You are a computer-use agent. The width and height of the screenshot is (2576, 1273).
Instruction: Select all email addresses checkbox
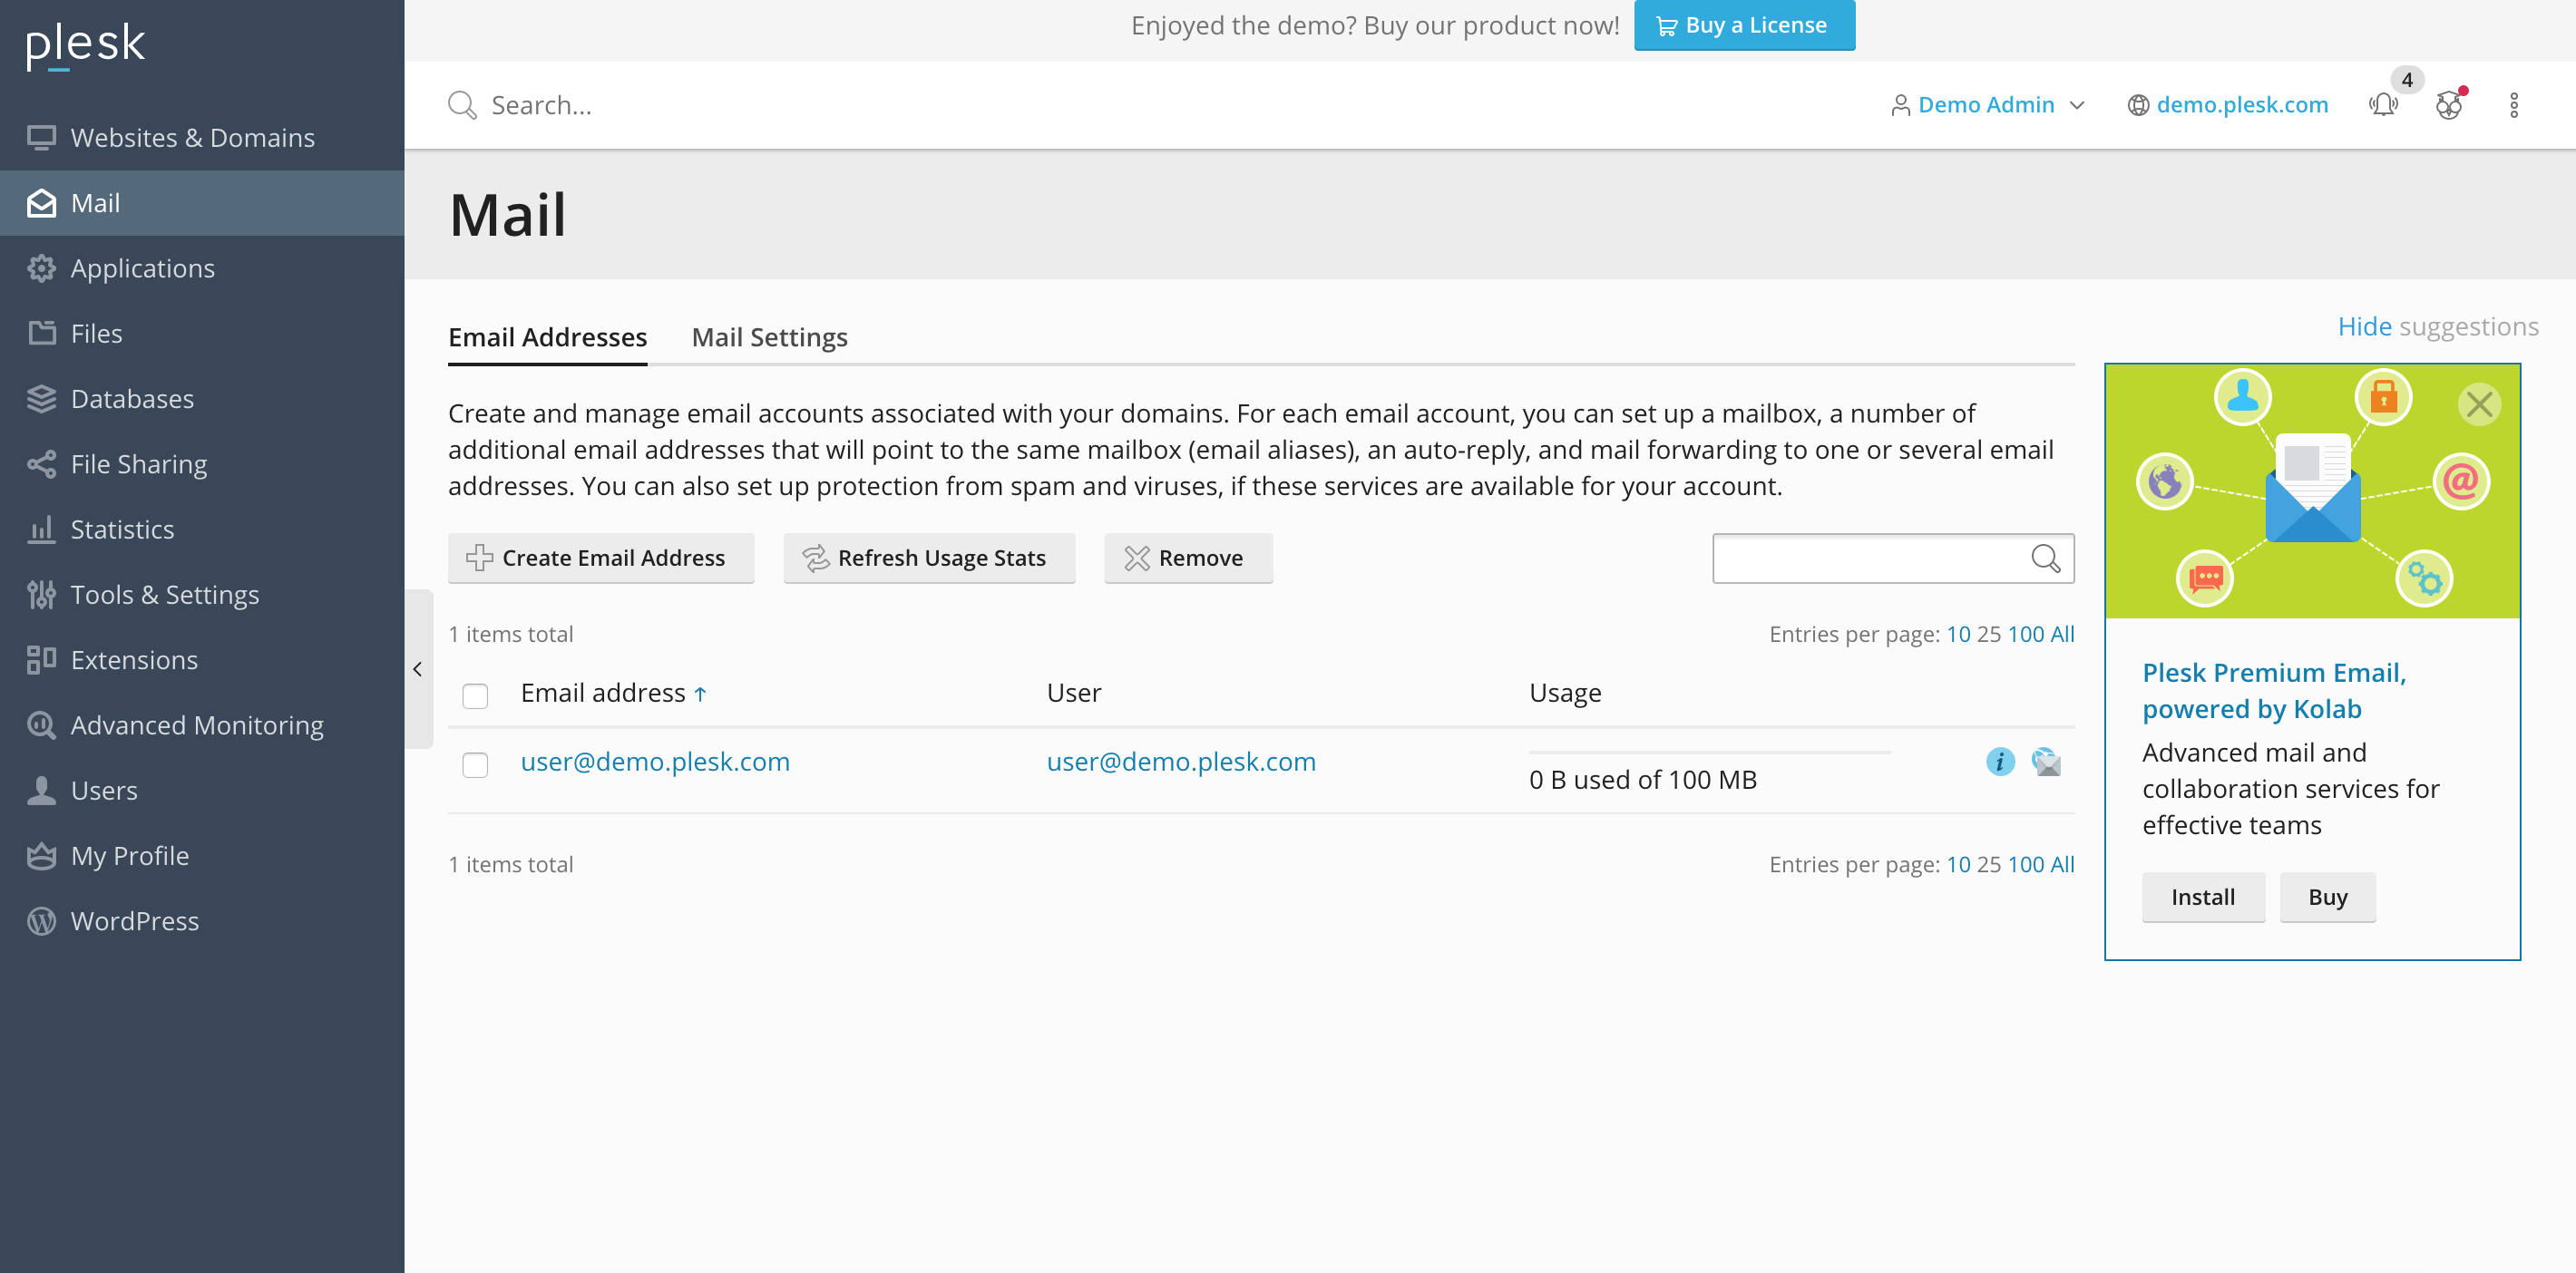[x=475, y=696]
